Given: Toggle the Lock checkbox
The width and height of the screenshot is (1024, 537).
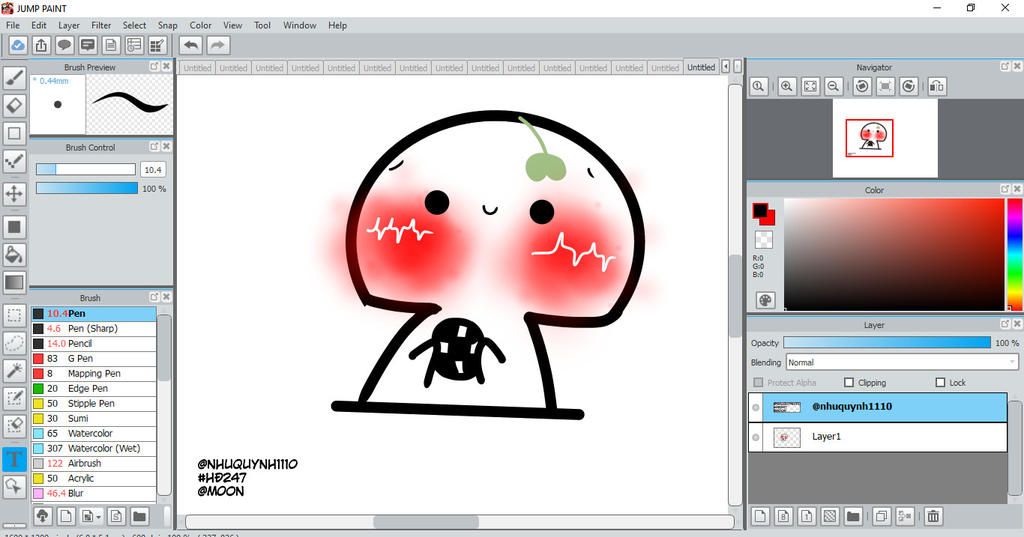Looking at the screenshot, I should pyautogui.click(x=940, y=382).
